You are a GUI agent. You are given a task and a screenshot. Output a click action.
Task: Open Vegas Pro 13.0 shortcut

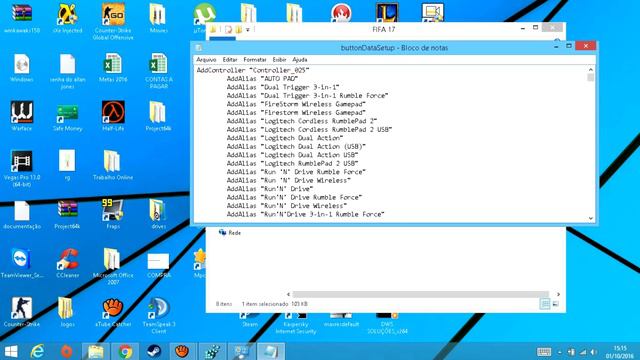22,168
